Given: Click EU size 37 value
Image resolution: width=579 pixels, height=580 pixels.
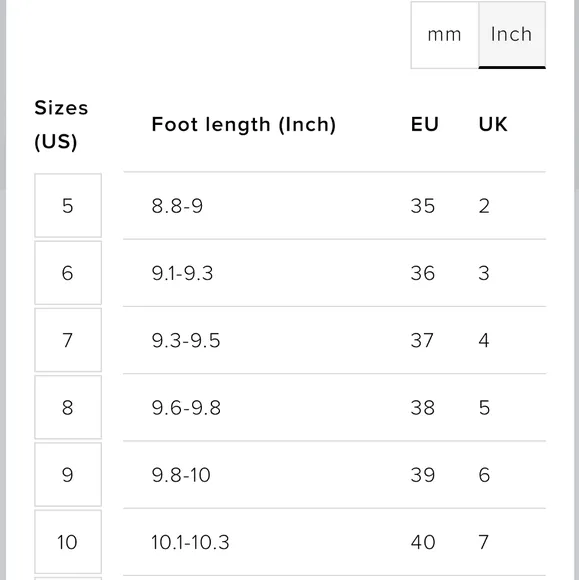Looking at the screenshot, I should coord(422,341).
